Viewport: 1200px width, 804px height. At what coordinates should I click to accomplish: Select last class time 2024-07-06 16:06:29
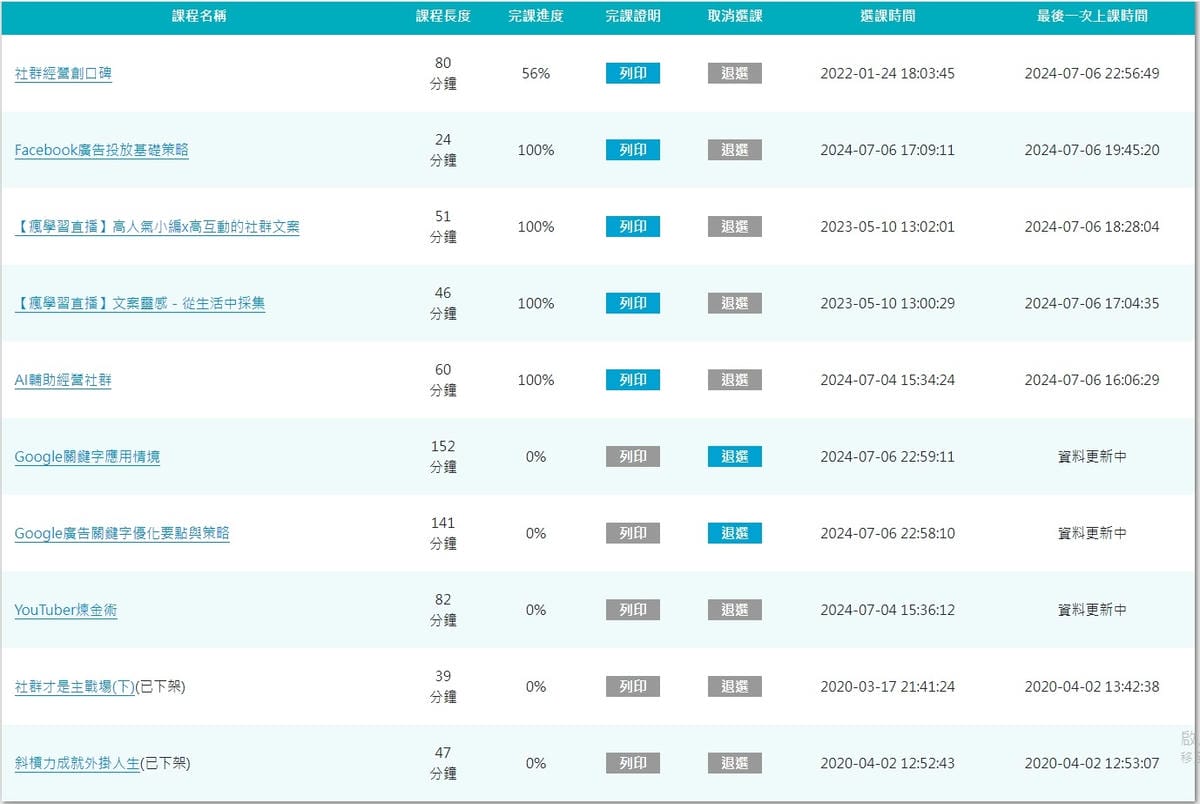point(1092,380)
